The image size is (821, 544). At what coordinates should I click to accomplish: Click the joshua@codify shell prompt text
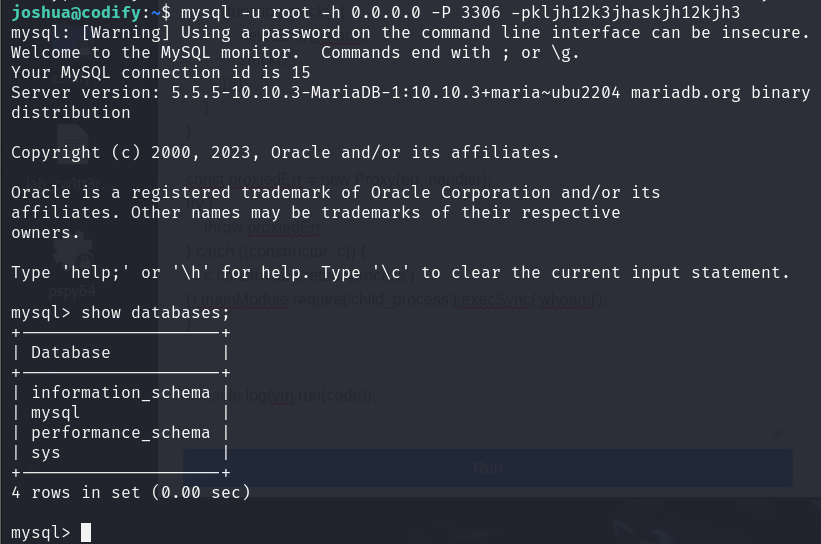coord(76,12)
